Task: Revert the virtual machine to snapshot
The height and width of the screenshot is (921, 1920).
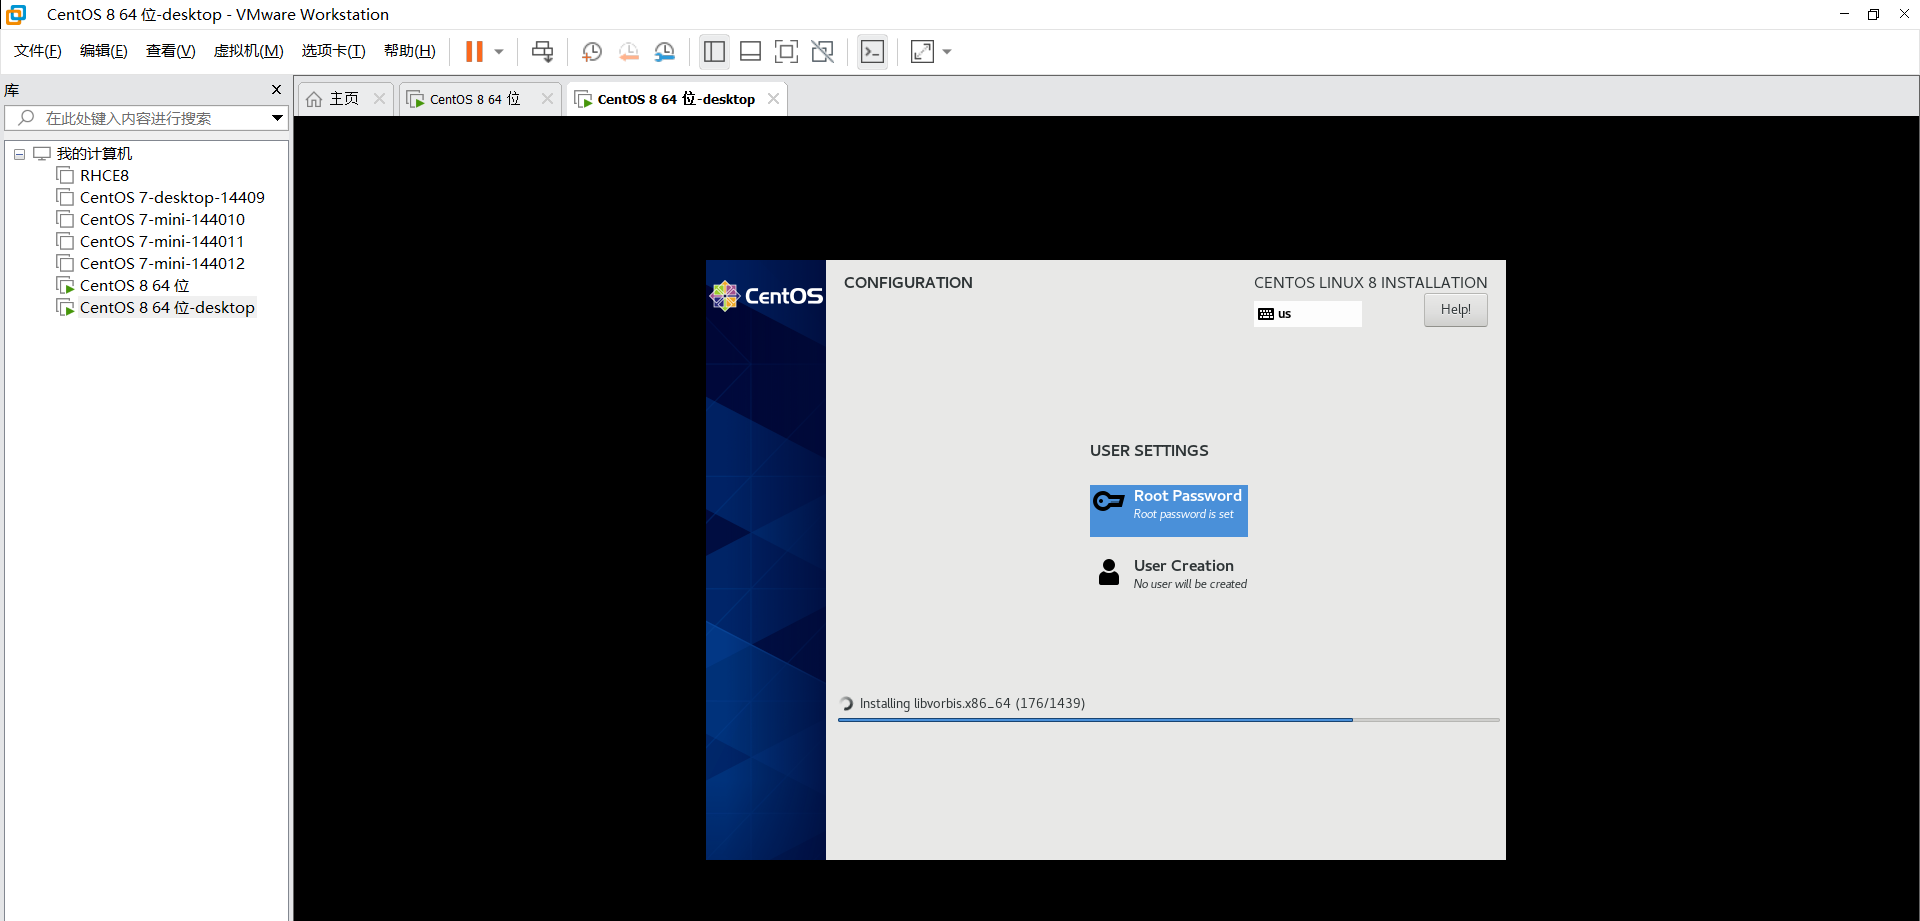Action: 628,52
